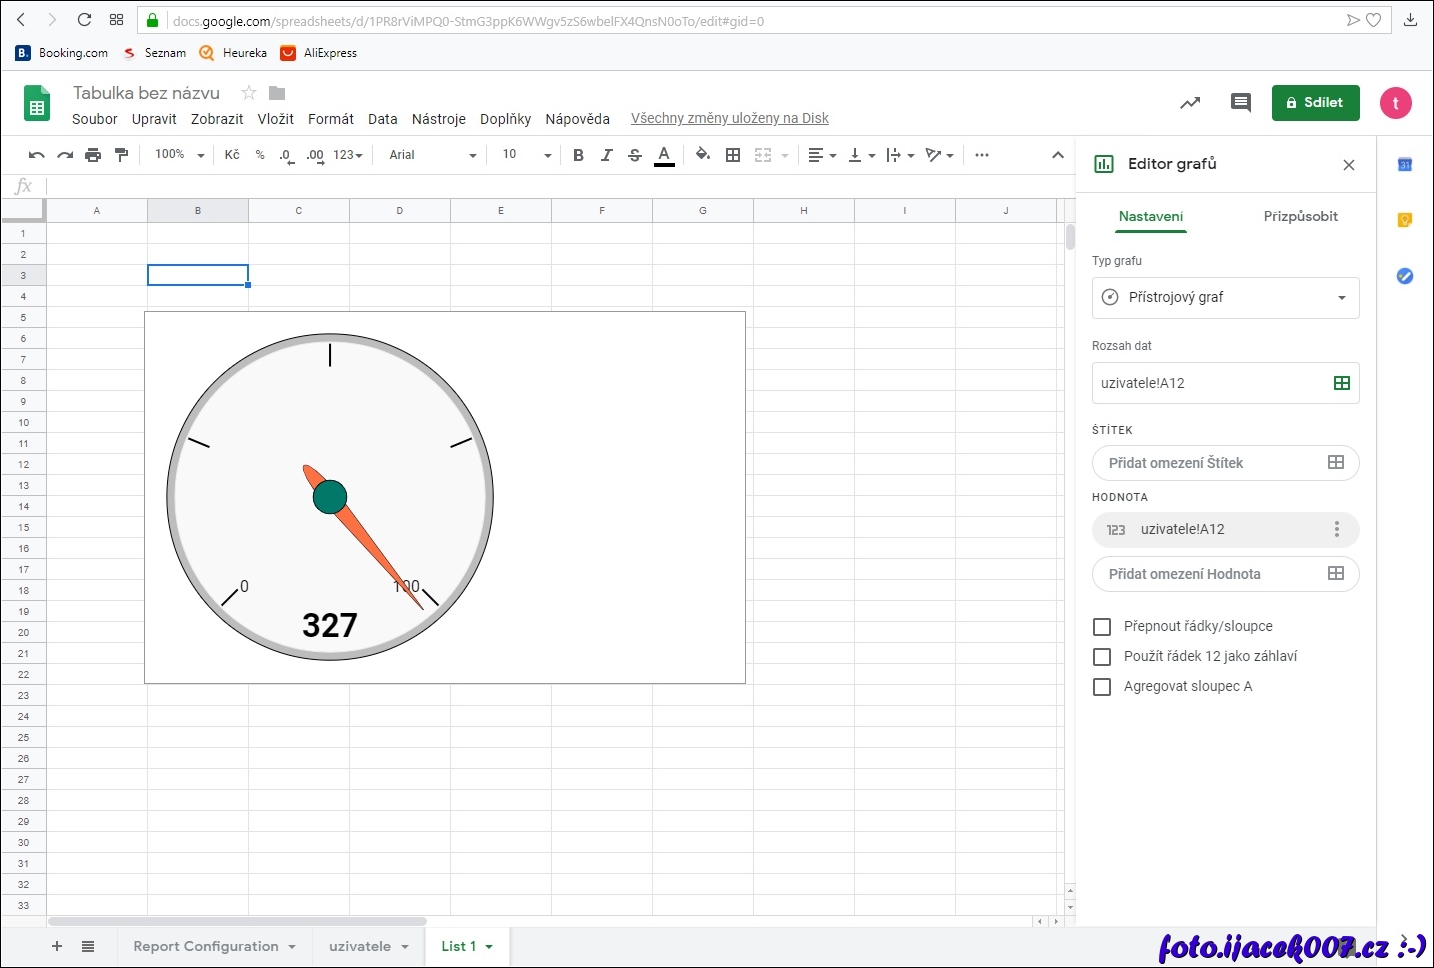Apply strikethrough formatting
The width and height of the screenshot is (1434, 968).
pos(635,155)
